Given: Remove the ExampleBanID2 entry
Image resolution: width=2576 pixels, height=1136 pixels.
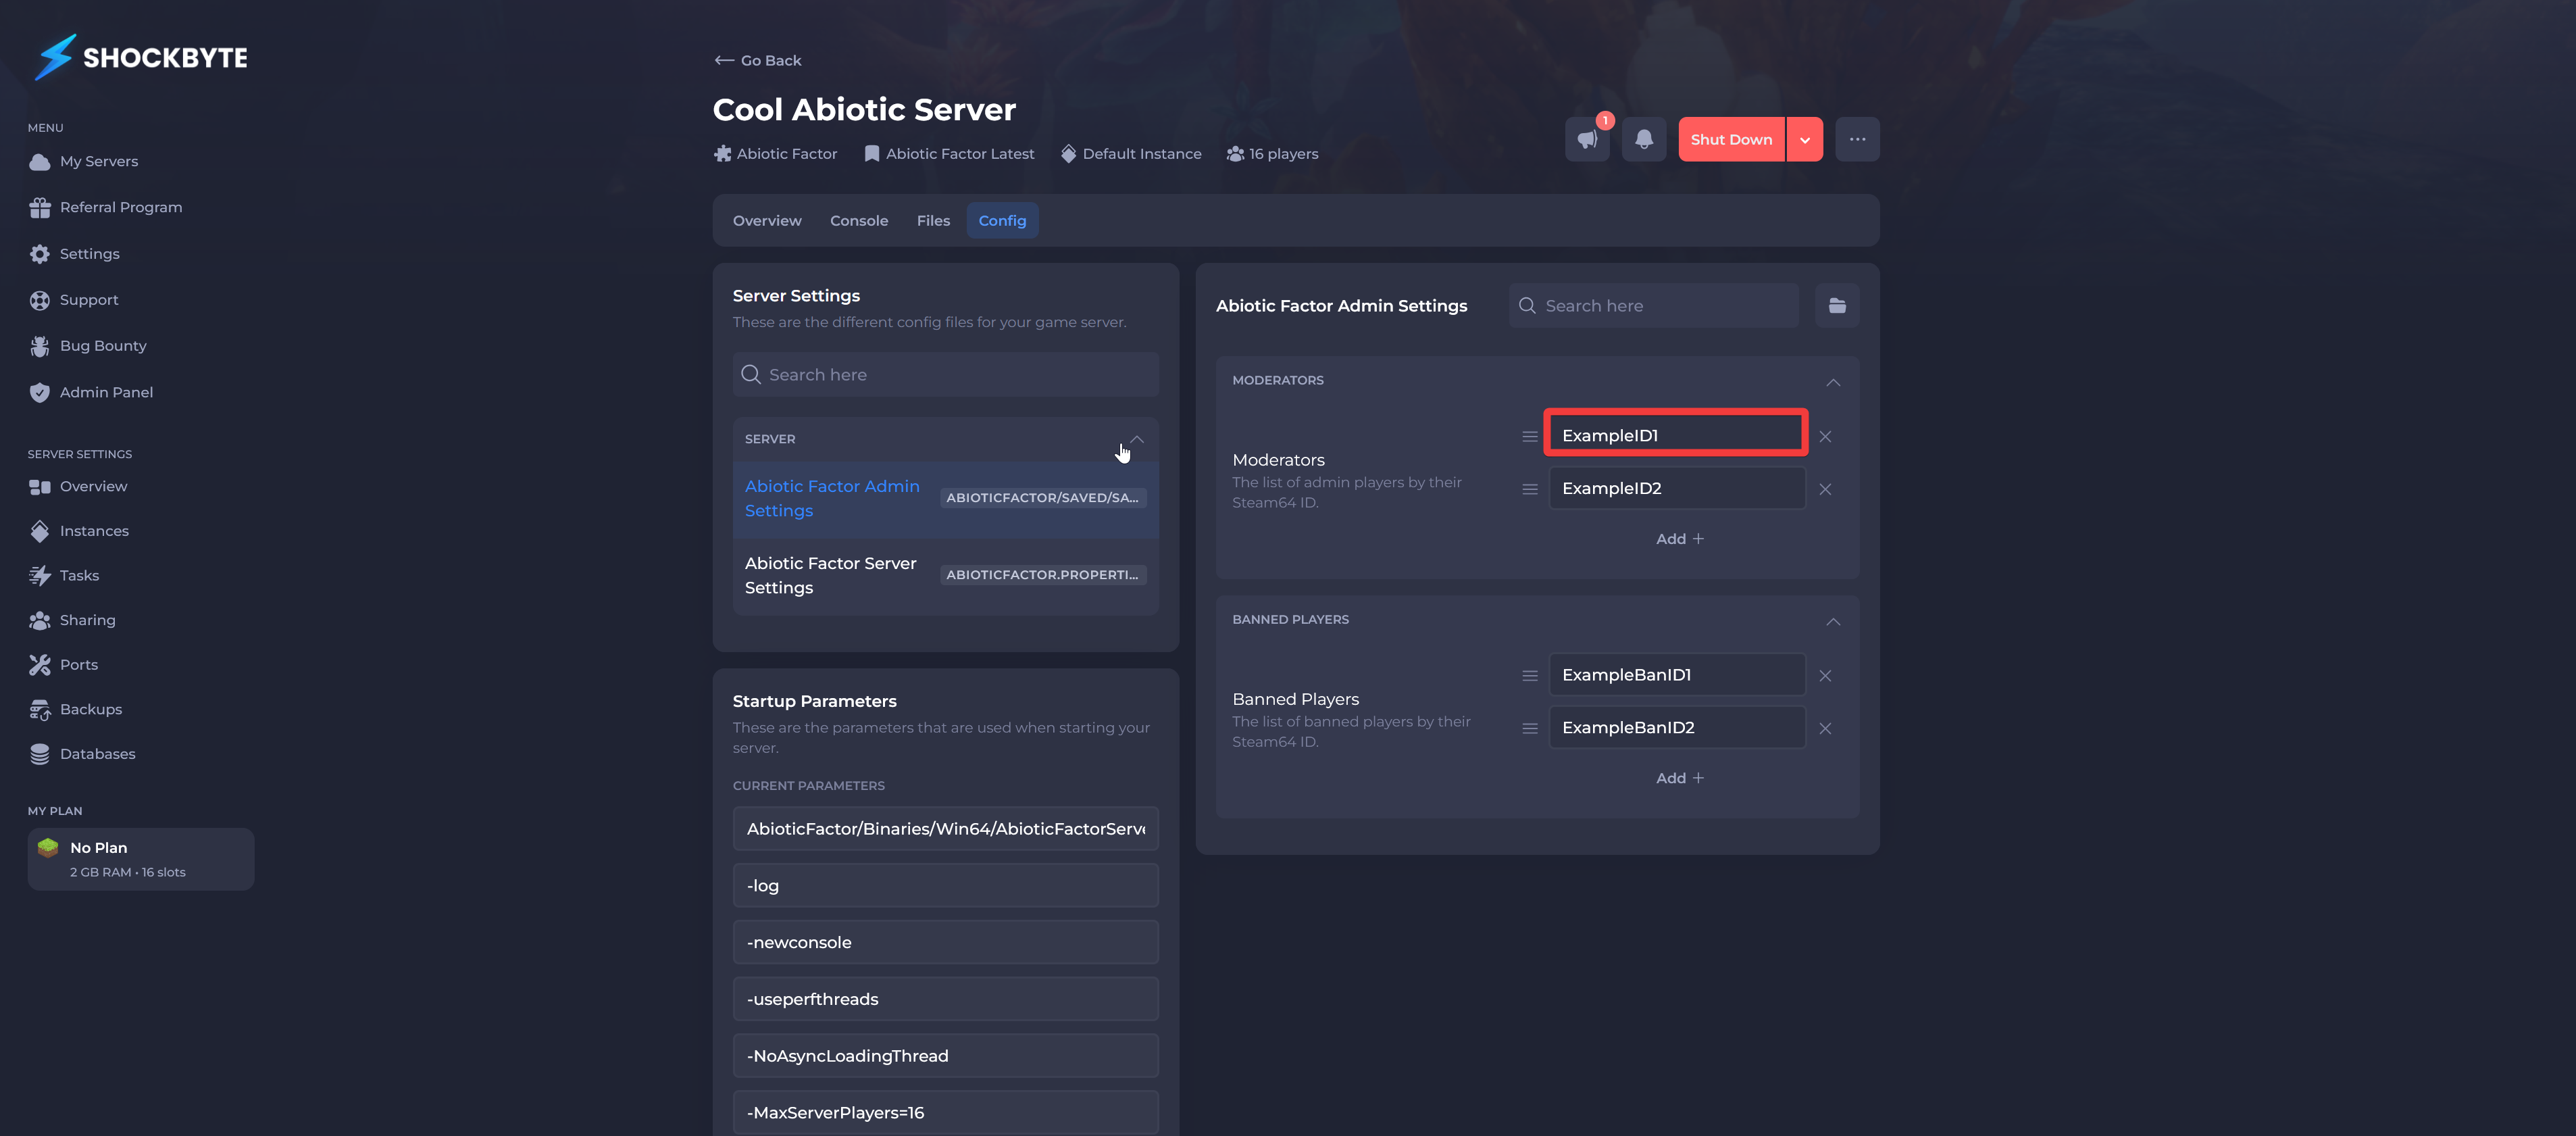Looking at the screenshot, I should pyautogui.click(x=1825, y=728).
